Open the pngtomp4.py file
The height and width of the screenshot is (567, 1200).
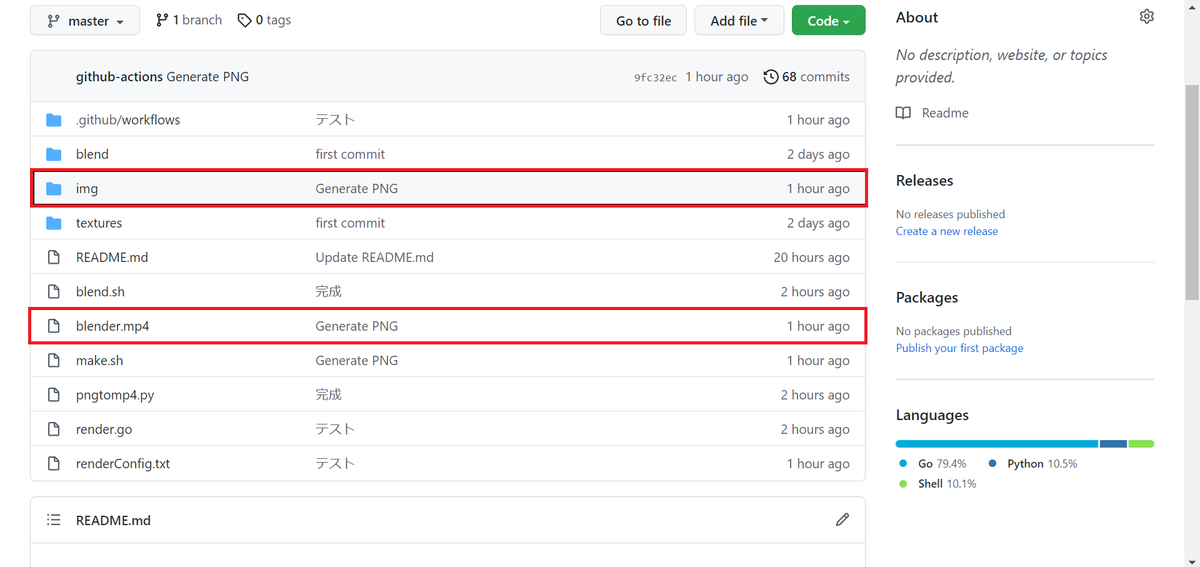[115, 395]
